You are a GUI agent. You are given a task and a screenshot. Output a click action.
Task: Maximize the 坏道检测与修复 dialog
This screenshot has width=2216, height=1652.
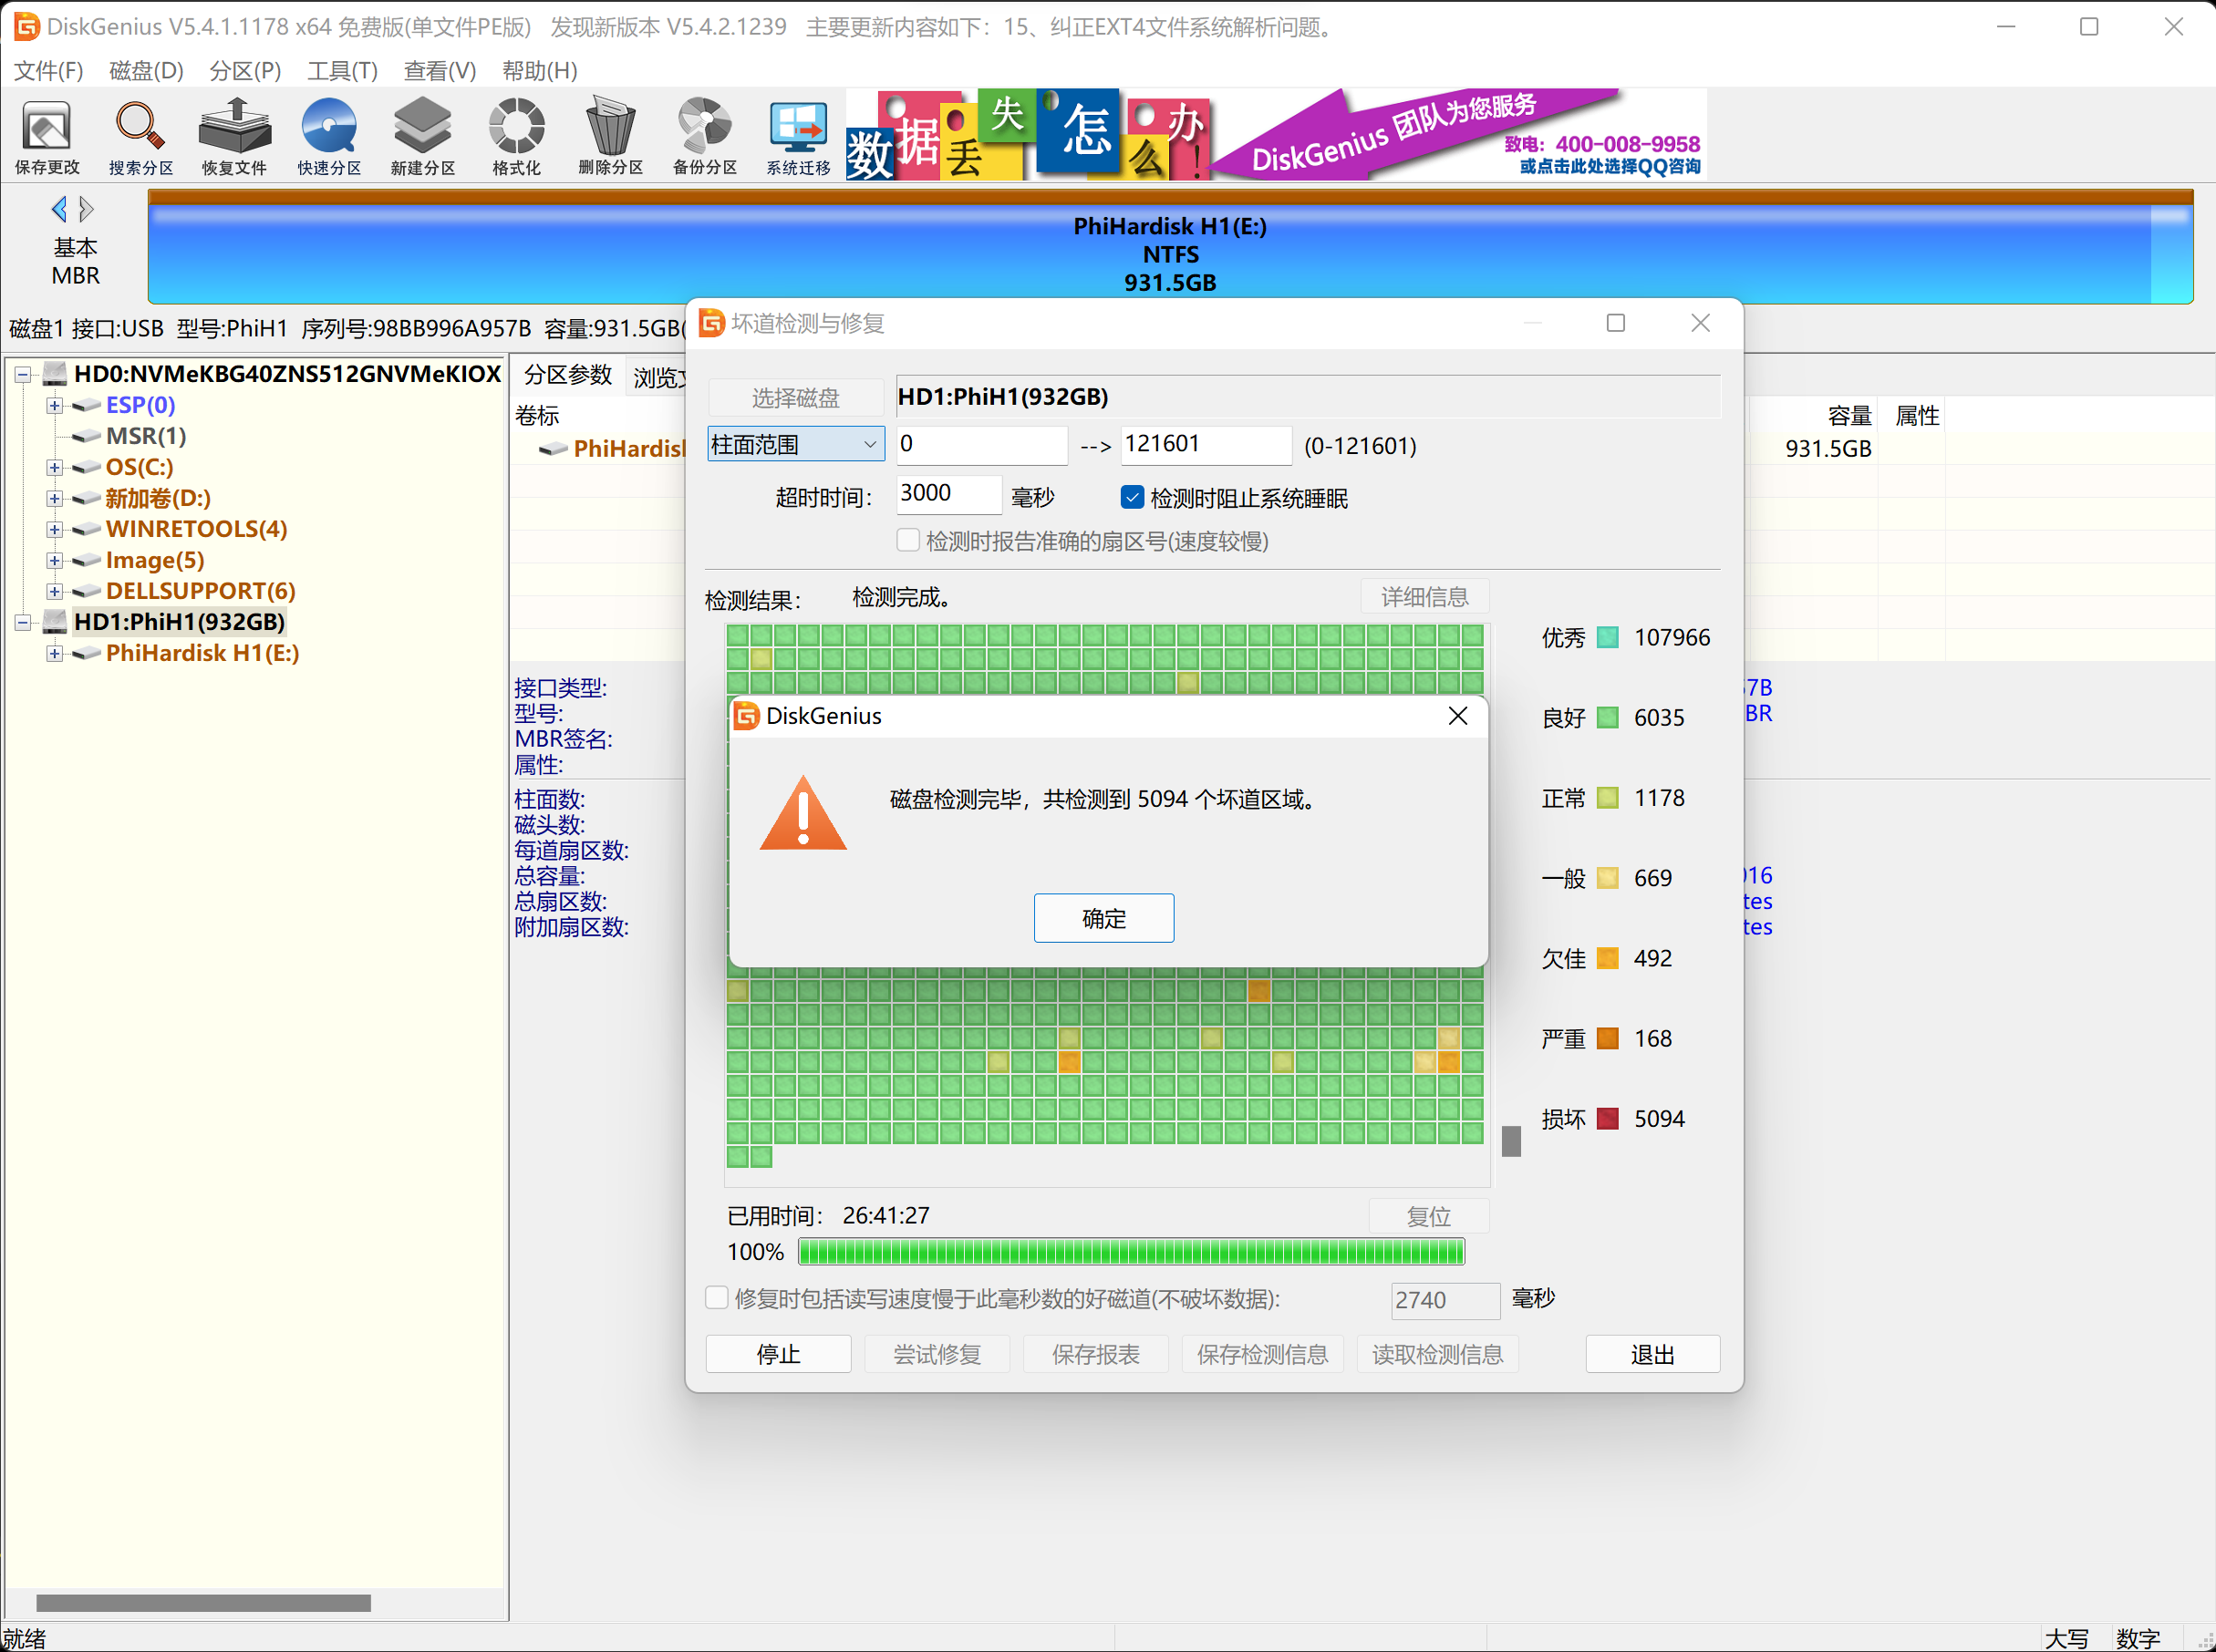[x=1615, y=323]
